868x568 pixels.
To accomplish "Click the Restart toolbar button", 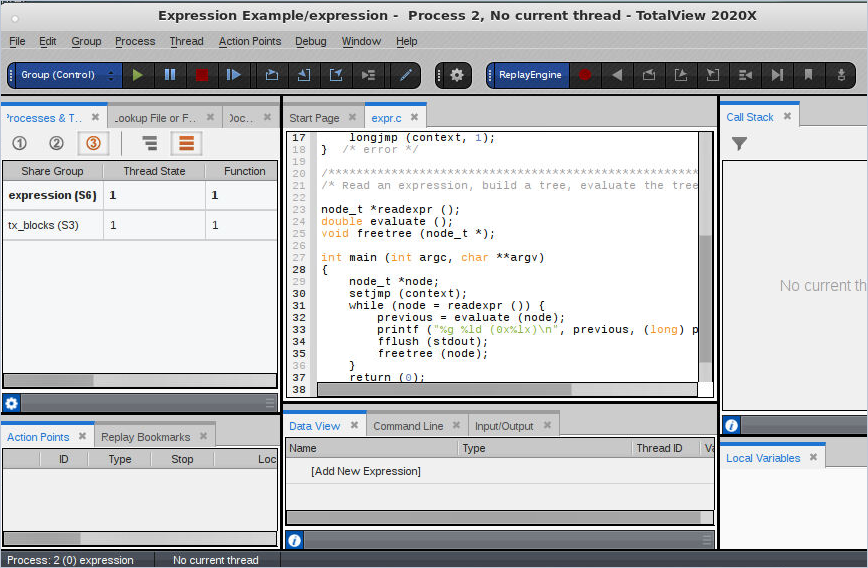I will (233, 75).
